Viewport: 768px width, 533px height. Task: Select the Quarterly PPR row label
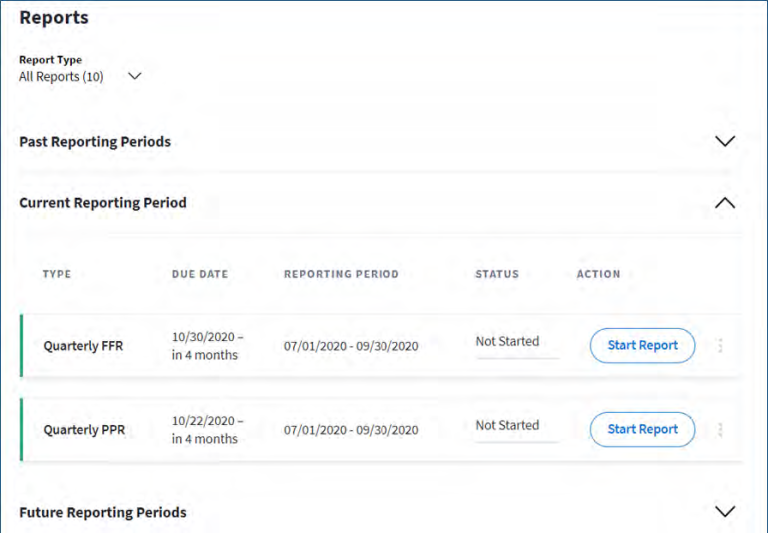pos(83,430)
